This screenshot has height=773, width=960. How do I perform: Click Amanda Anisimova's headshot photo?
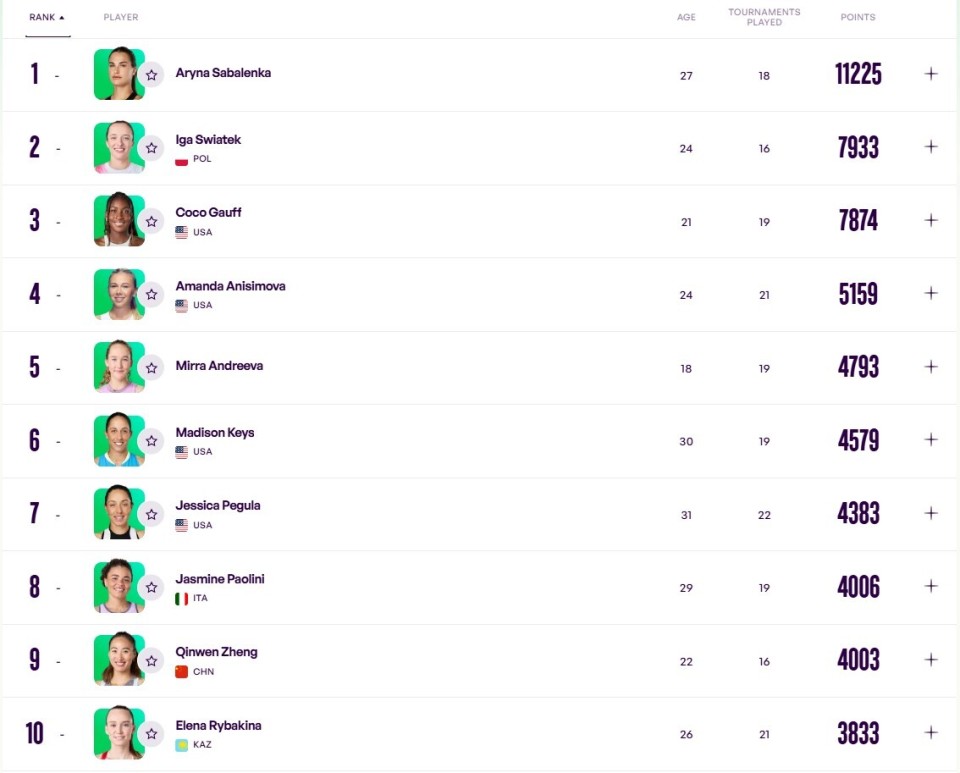pos(119,294)
